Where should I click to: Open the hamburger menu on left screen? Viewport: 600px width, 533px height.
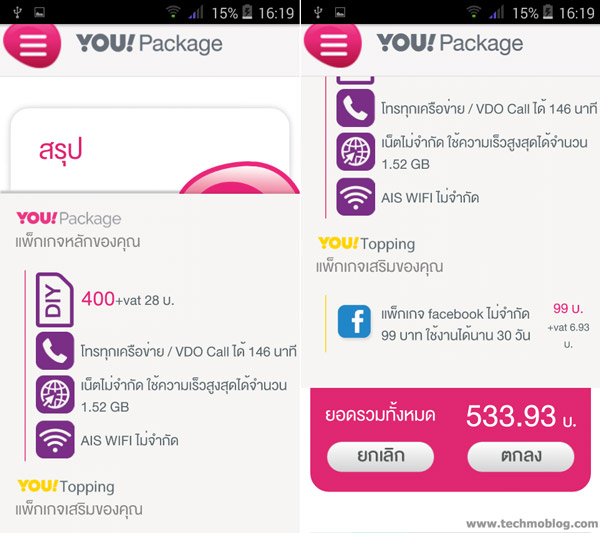32,46
